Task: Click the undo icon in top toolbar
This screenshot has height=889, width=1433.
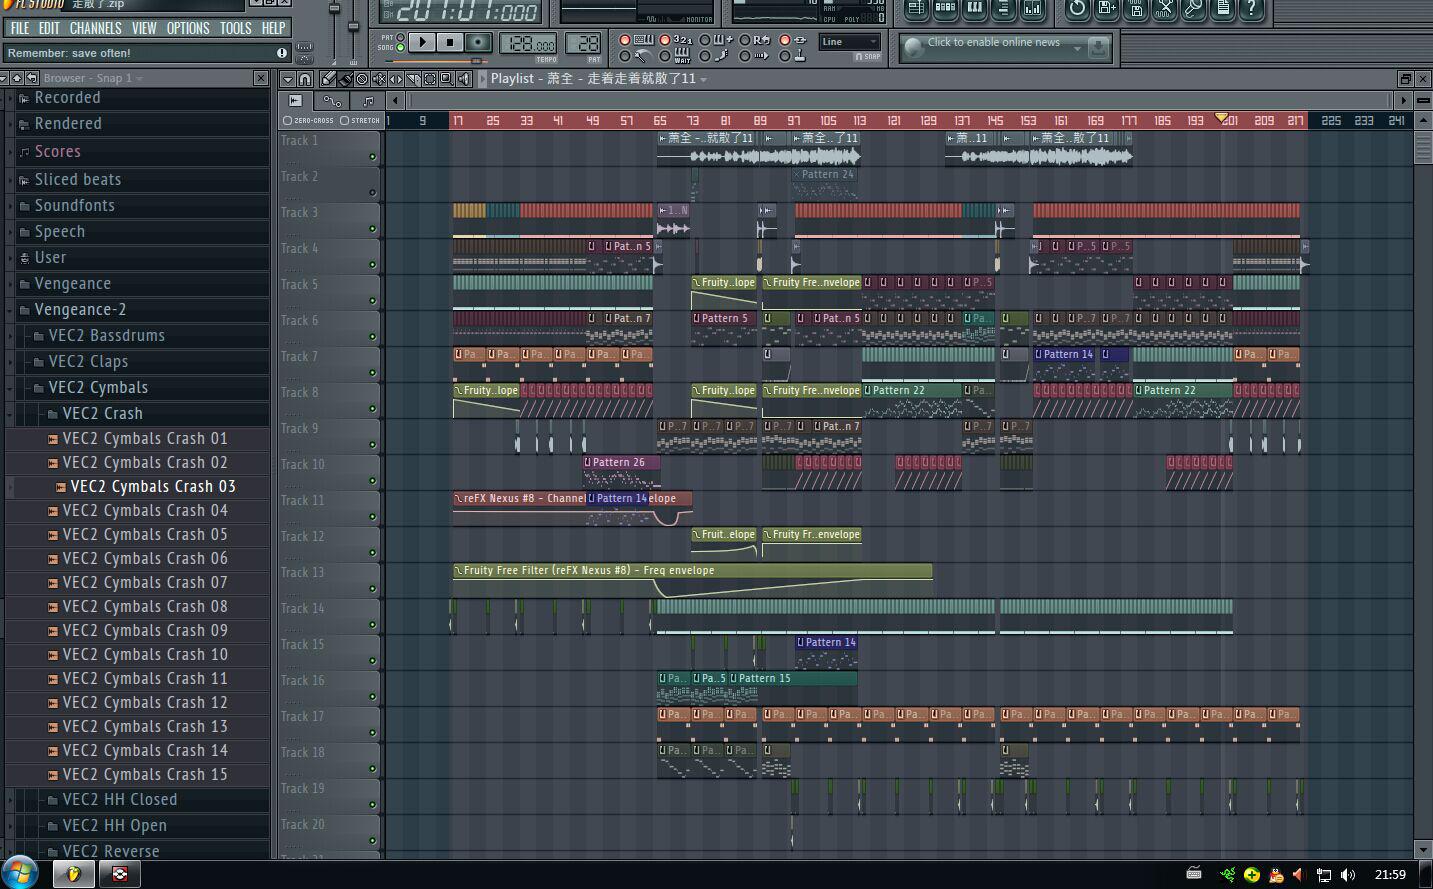Action: (1077, 8)
